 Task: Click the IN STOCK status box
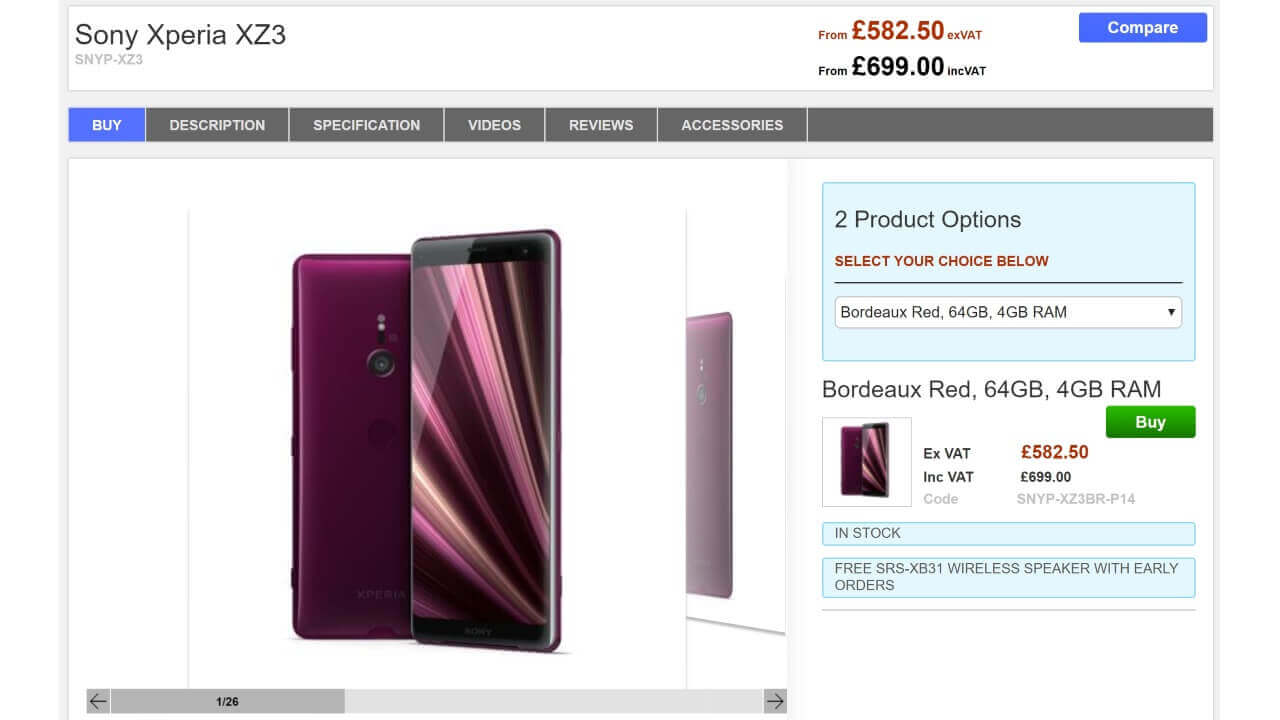coord(1008,533)
